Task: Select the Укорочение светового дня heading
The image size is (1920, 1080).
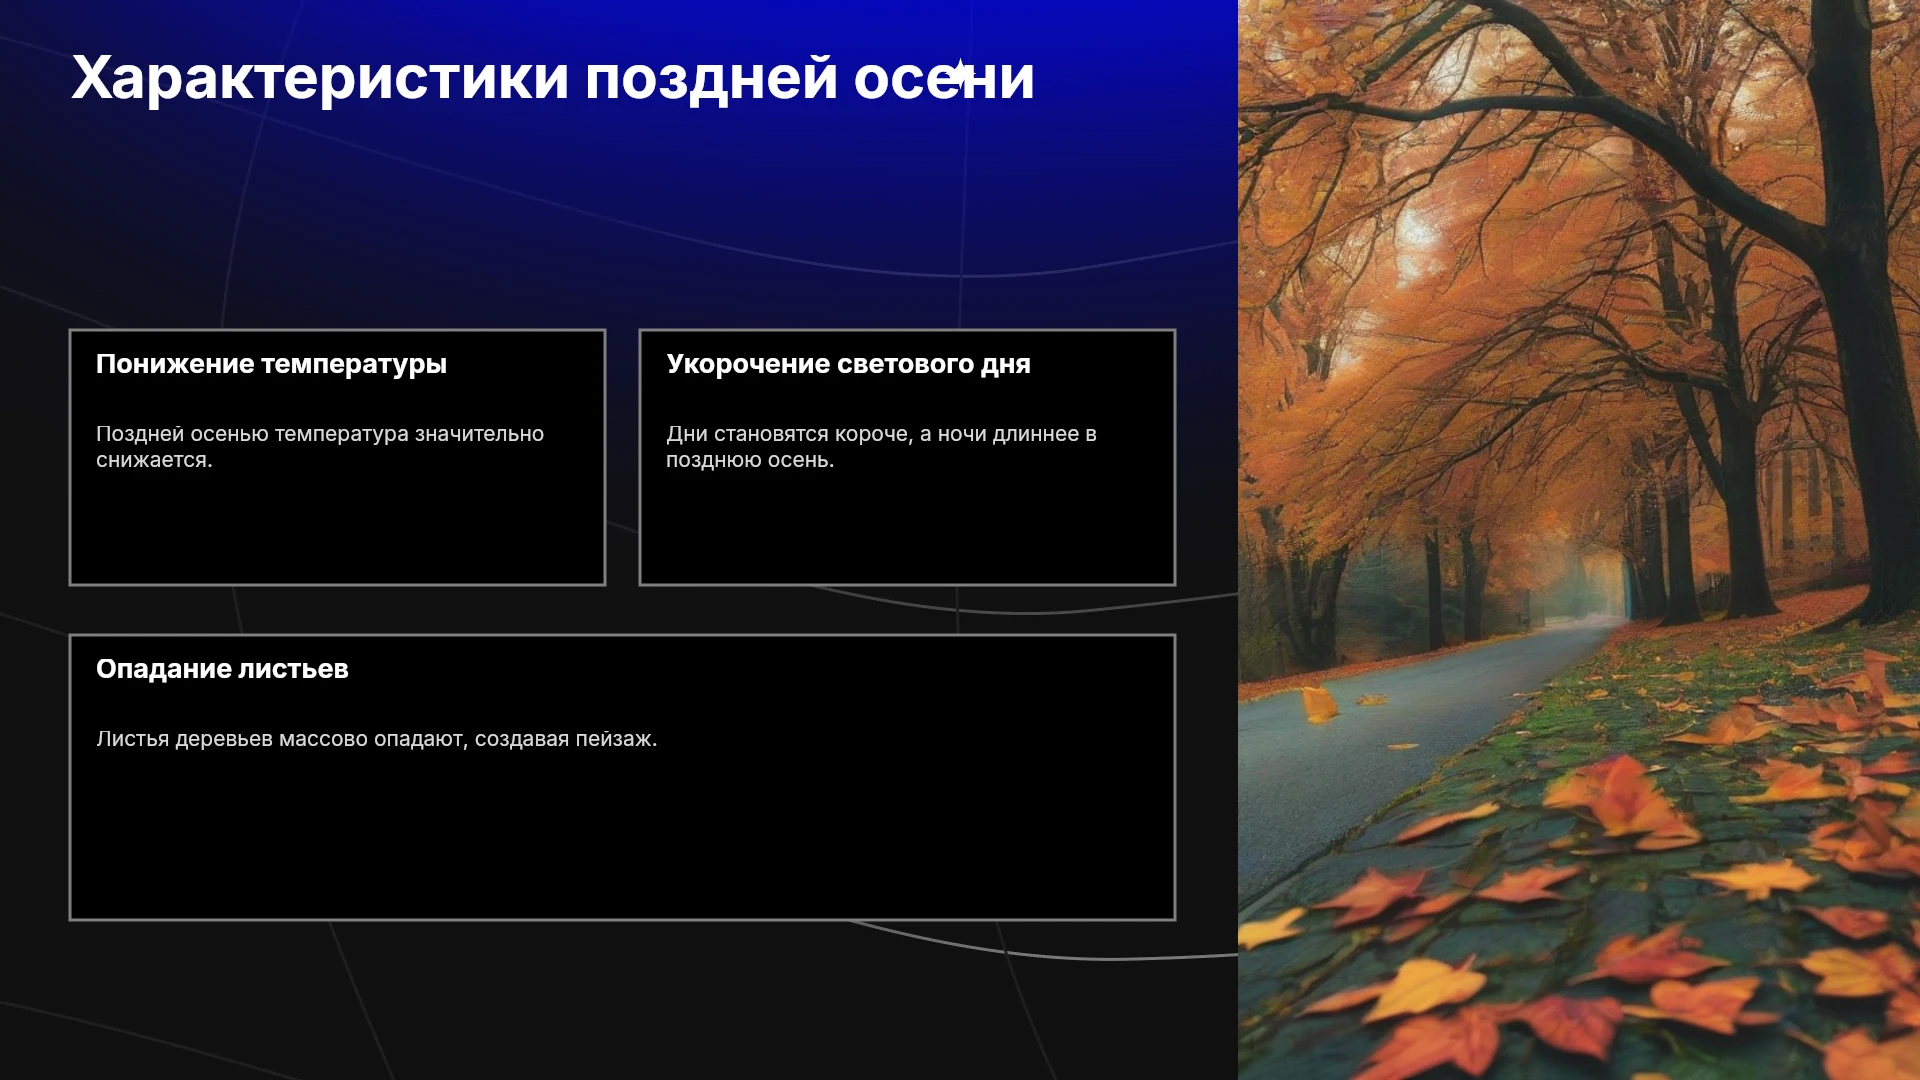Action: [848, 364]
